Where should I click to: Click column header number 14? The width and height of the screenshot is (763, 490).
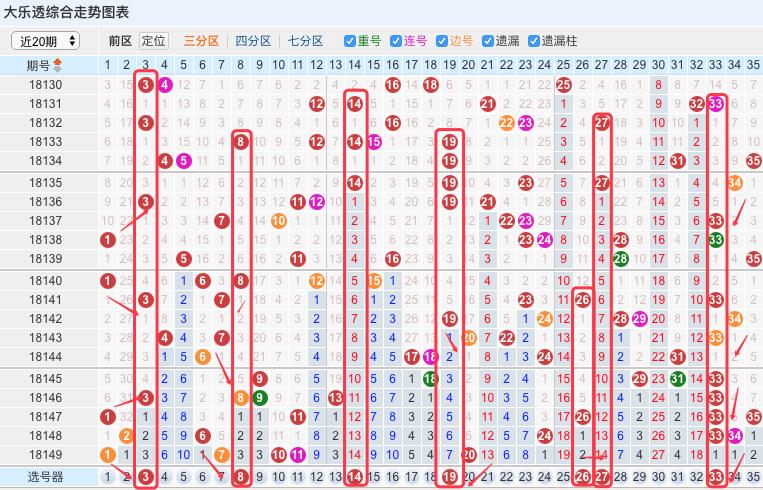(355, 65)
